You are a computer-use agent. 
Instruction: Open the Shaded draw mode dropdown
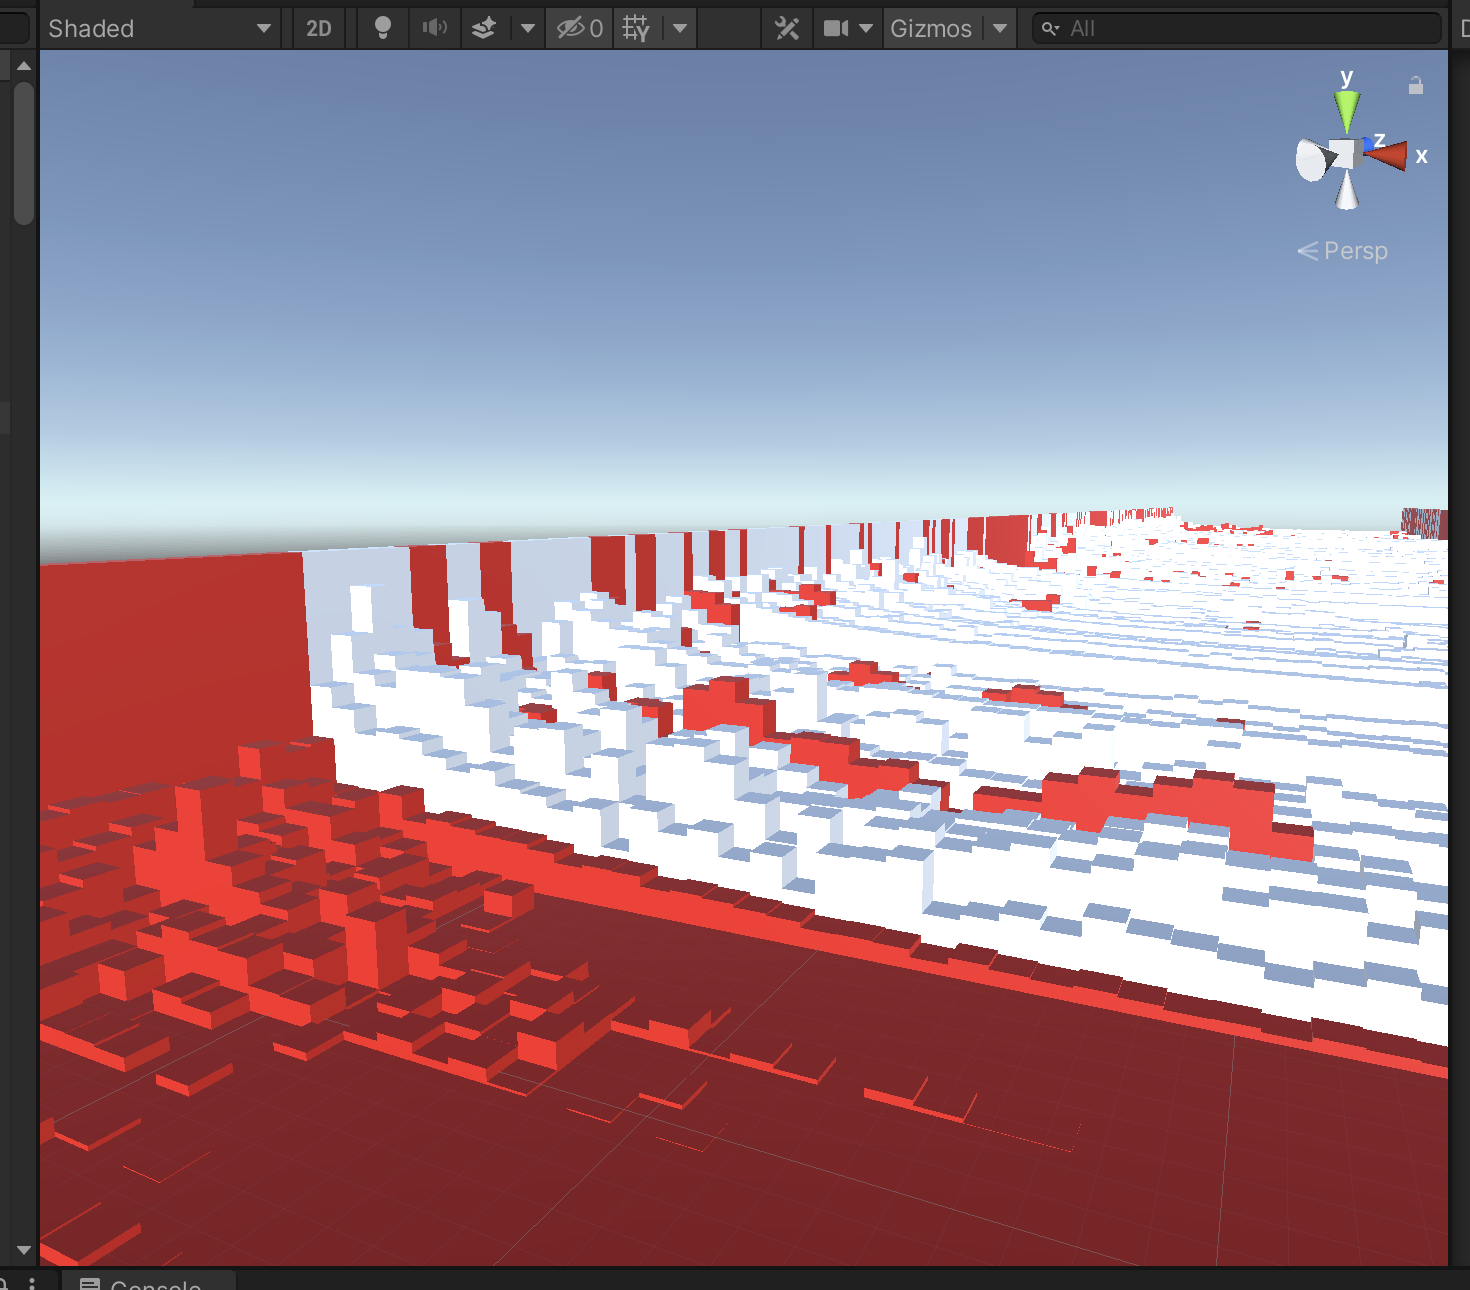[160, 28]
